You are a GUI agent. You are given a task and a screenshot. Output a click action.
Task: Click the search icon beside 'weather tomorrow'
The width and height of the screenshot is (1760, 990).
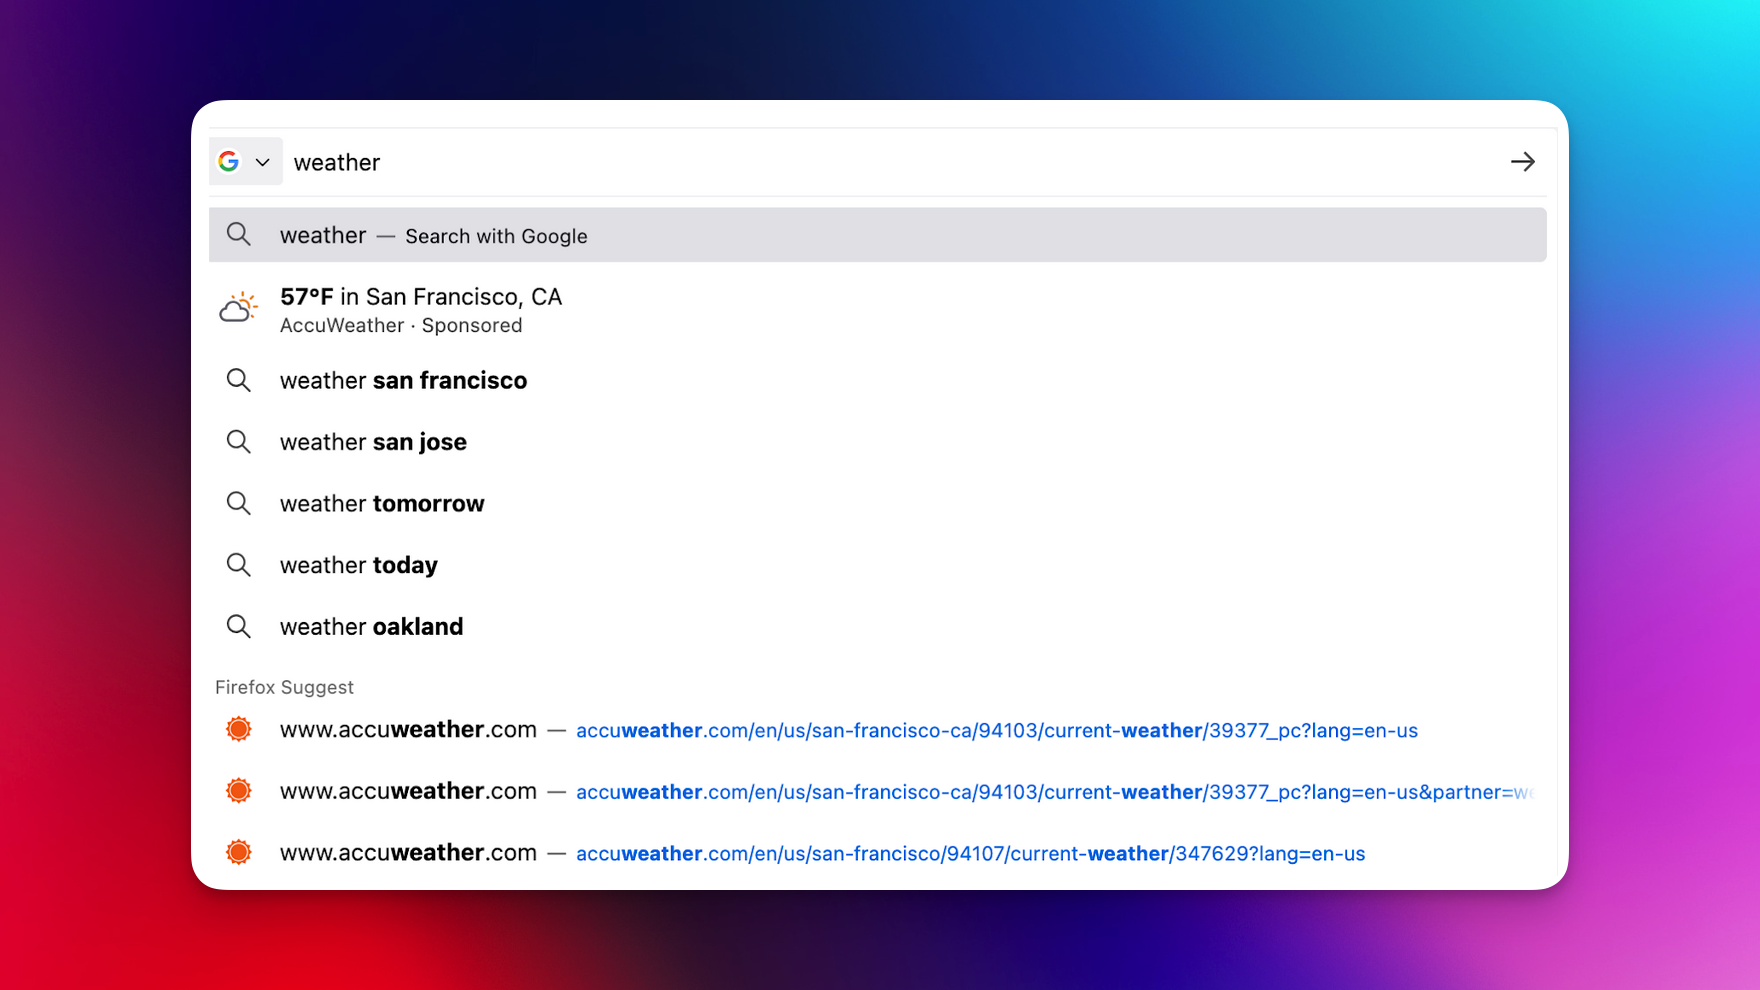(239, 503)
